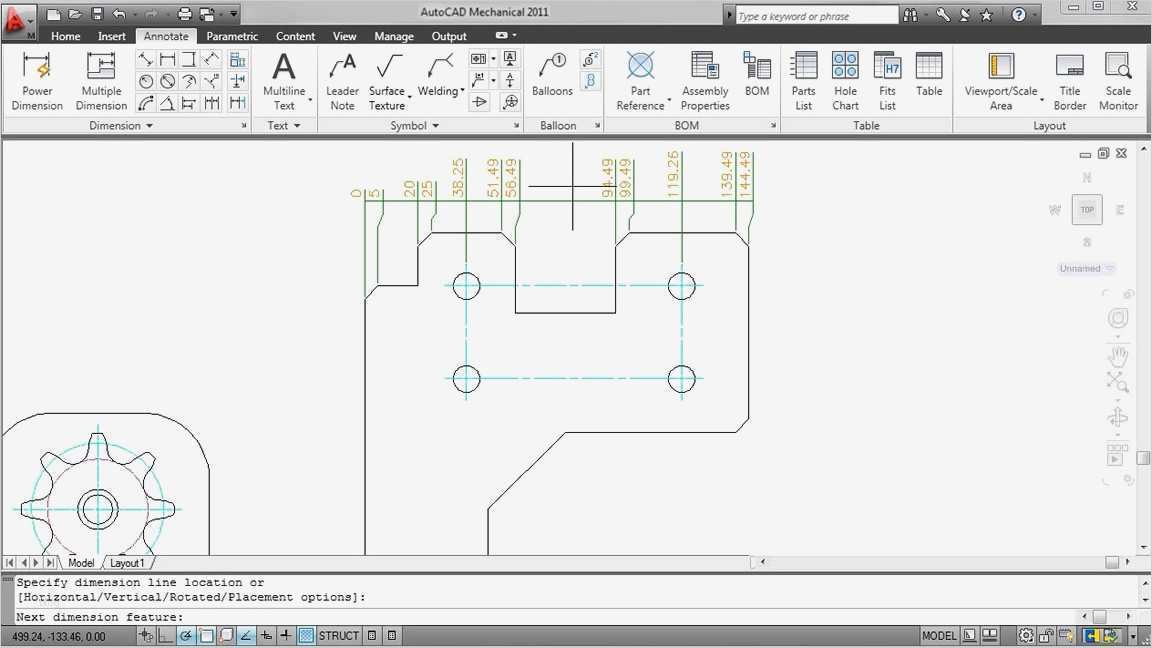Click the keyword search input field
Image resolution: width=1152 pixels, height=648 pixels.
coord(815,16)
